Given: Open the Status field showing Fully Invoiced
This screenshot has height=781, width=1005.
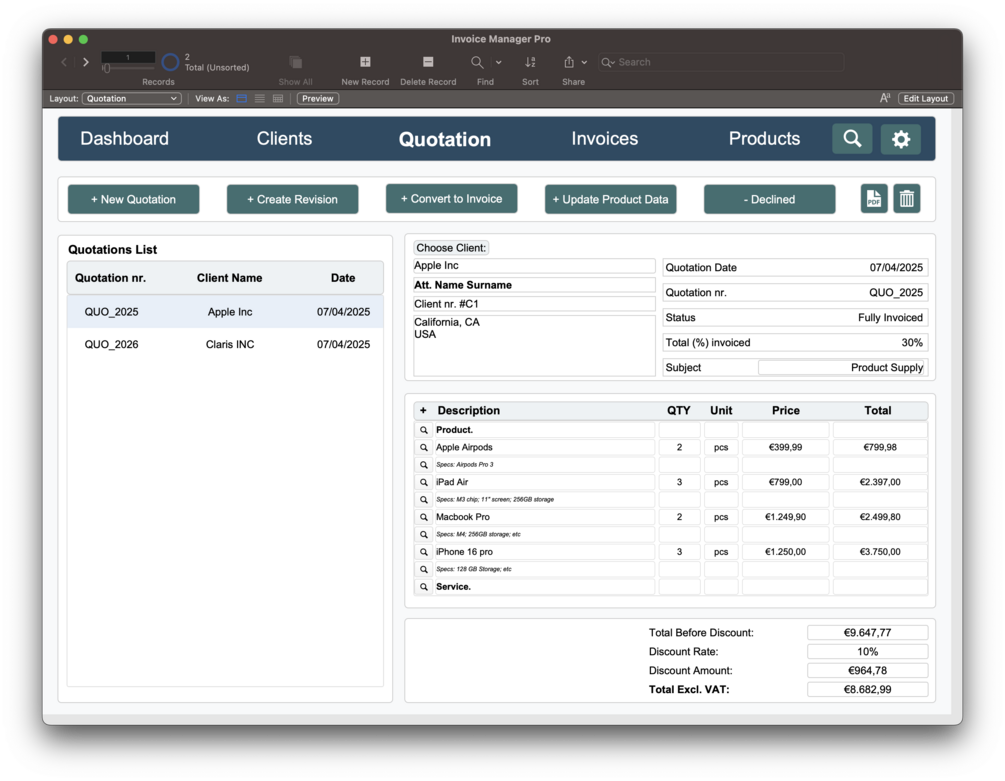Looking at the screenshot, I should pos(795,318).
